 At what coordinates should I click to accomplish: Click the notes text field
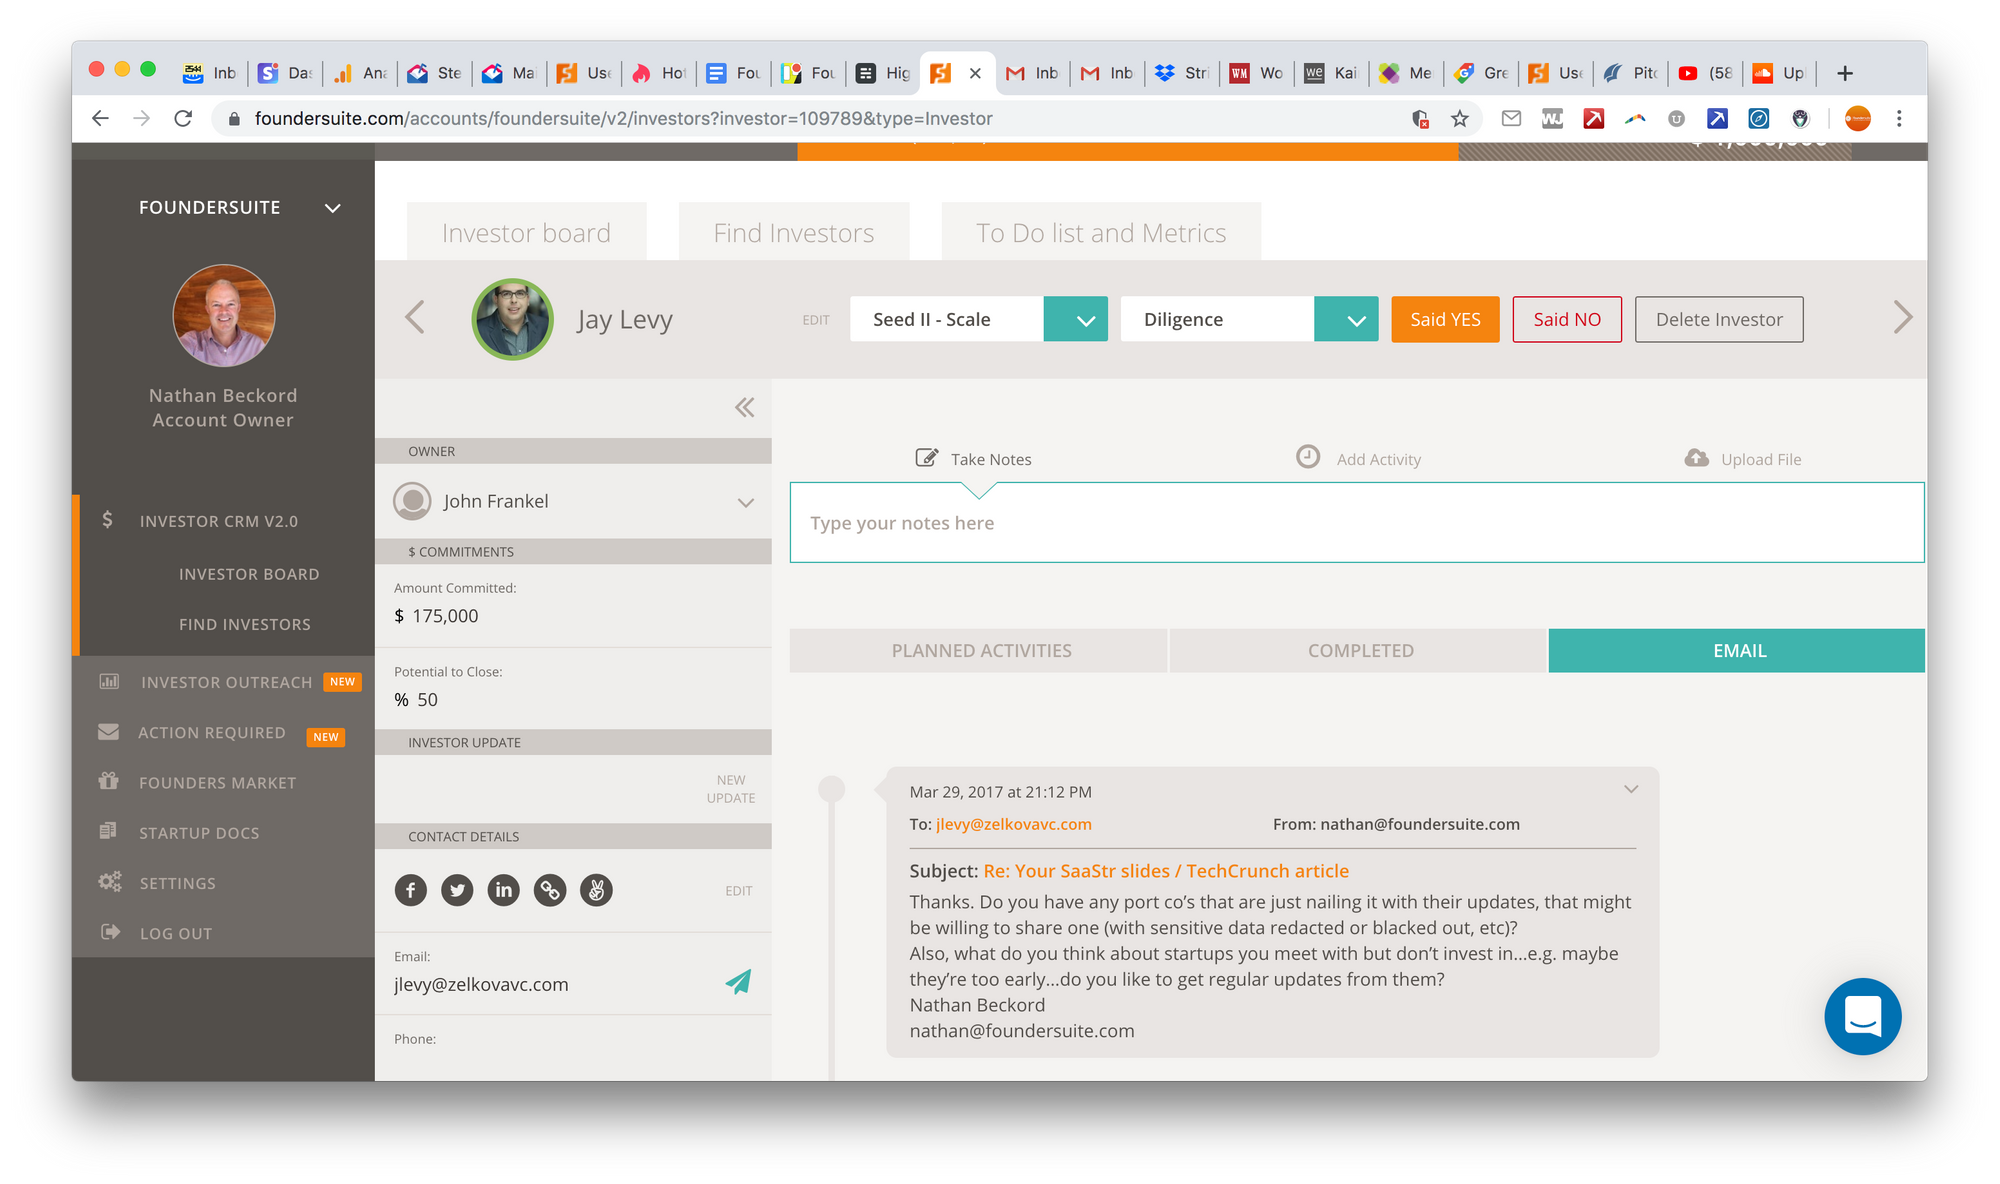(1356, 523)
